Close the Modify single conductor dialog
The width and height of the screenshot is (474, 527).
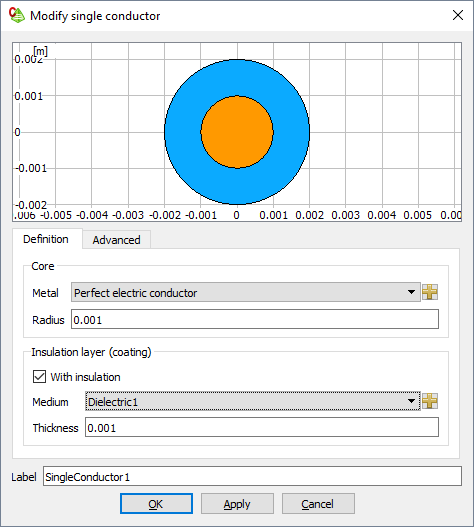458,15
